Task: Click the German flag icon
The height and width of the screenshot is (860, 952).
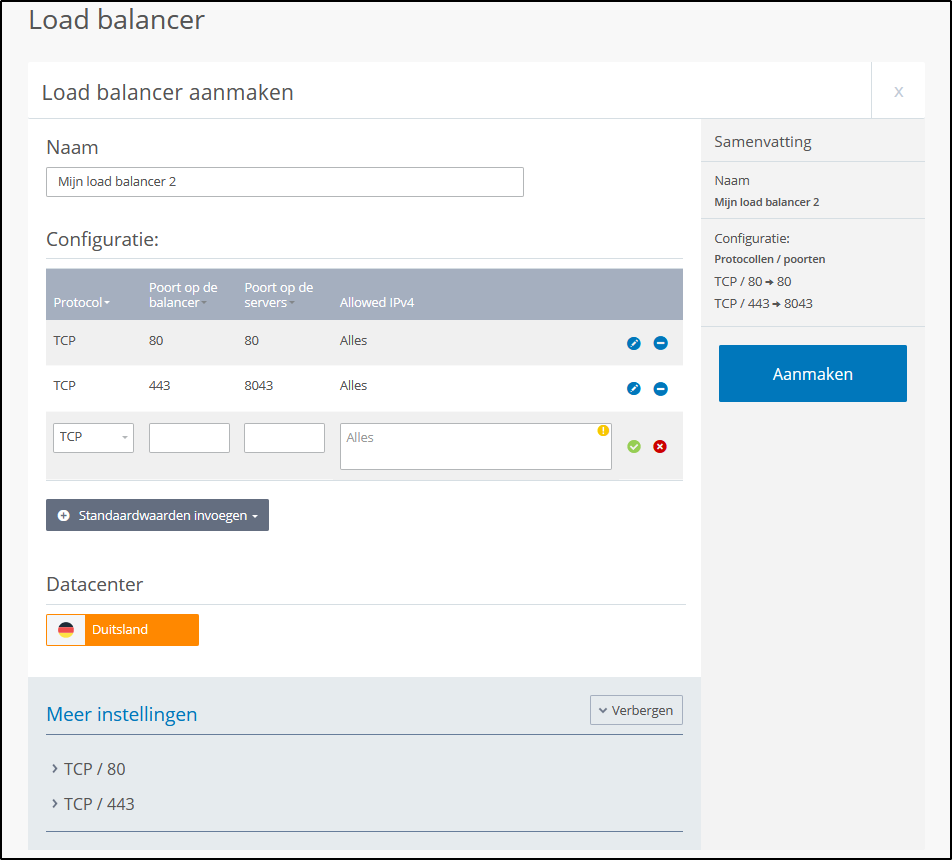Action: (66, 630)
